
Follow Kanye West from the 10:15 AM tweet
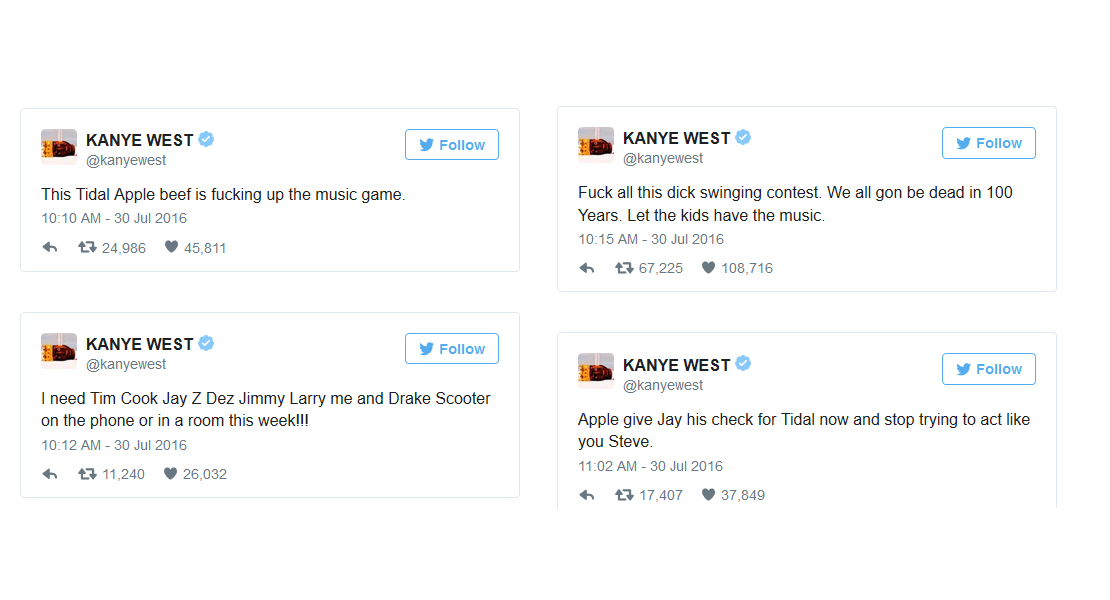[x=988, y=143]
